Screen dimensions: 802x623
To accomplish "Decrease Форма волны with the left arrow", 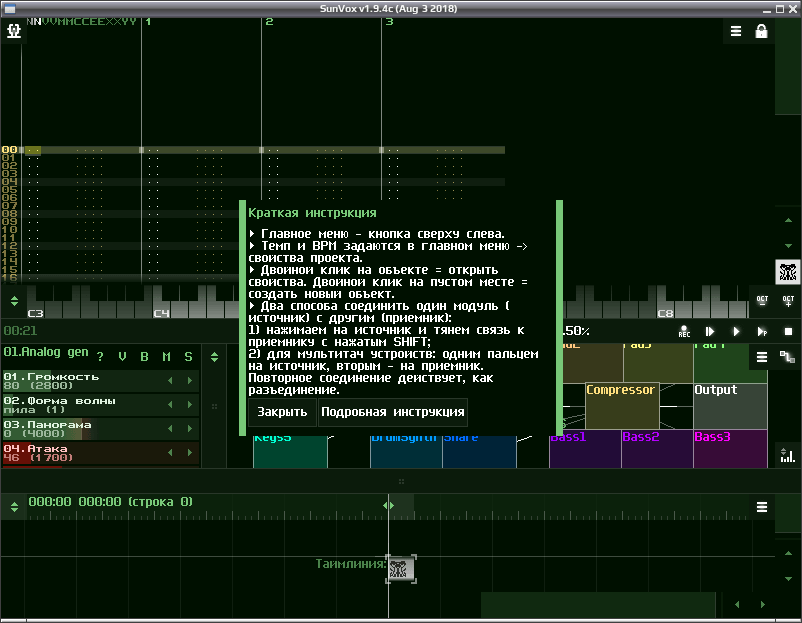I will (170, 405).
